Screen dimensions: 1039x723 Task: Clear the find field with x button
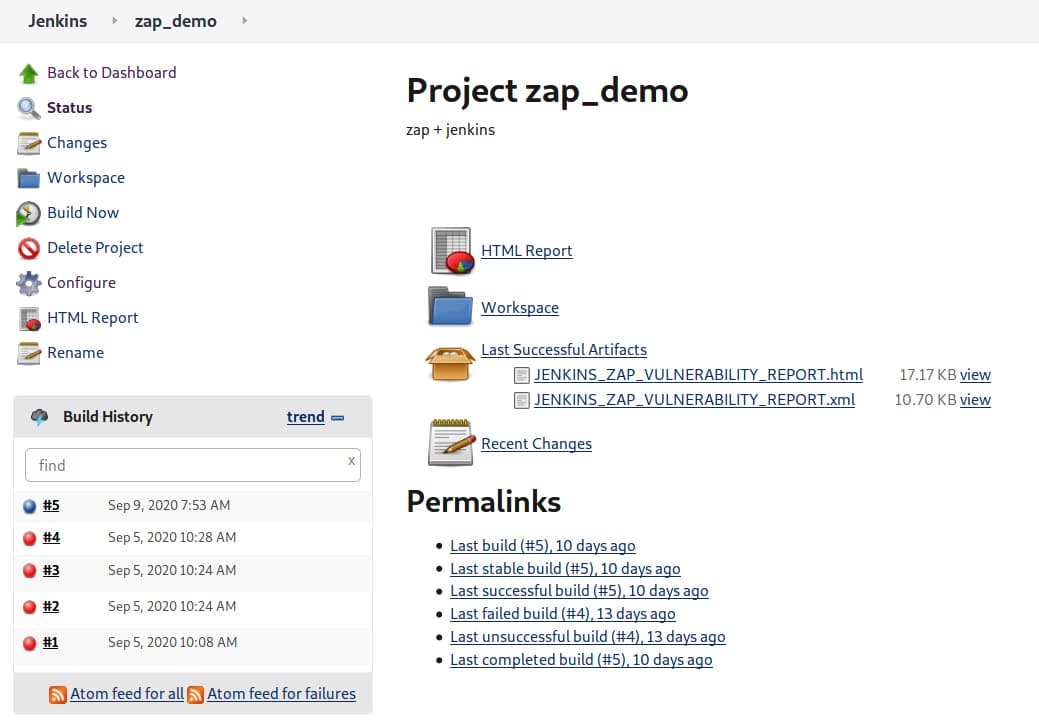click(x=351, y=461)
